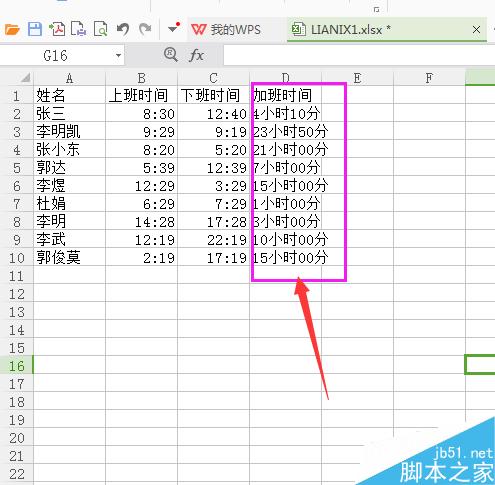Click the cell showing 9:29
This screenshot has width=495, height=485.
142,131
